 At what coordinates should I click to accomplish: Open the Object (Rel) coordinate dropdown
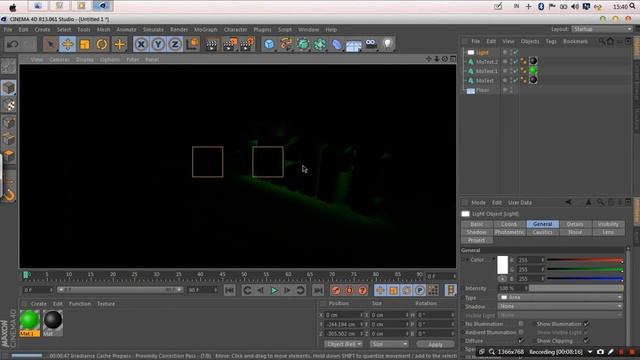pos(343,344)
